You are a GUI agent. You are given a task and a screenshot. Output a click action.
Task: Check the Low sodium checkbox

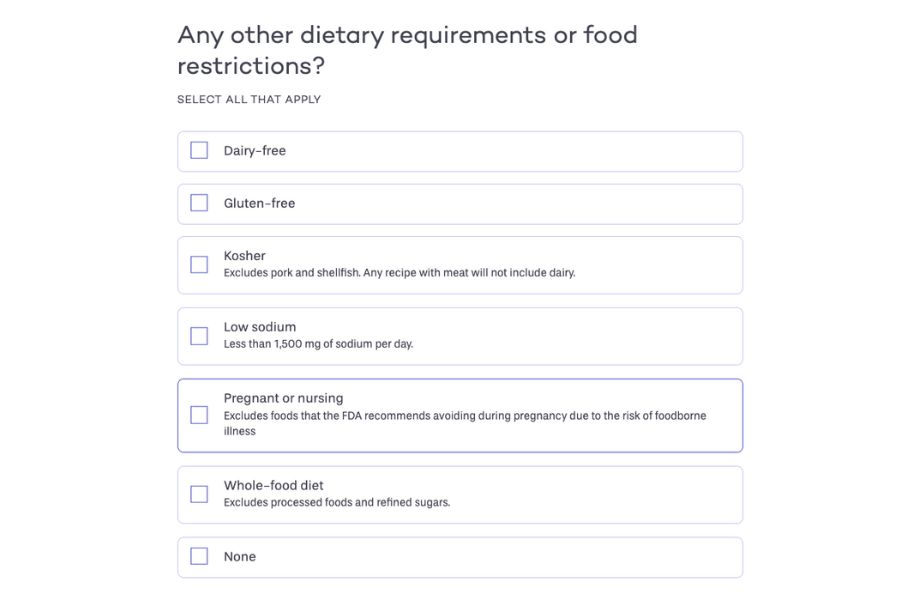click(x=199, y=335)
